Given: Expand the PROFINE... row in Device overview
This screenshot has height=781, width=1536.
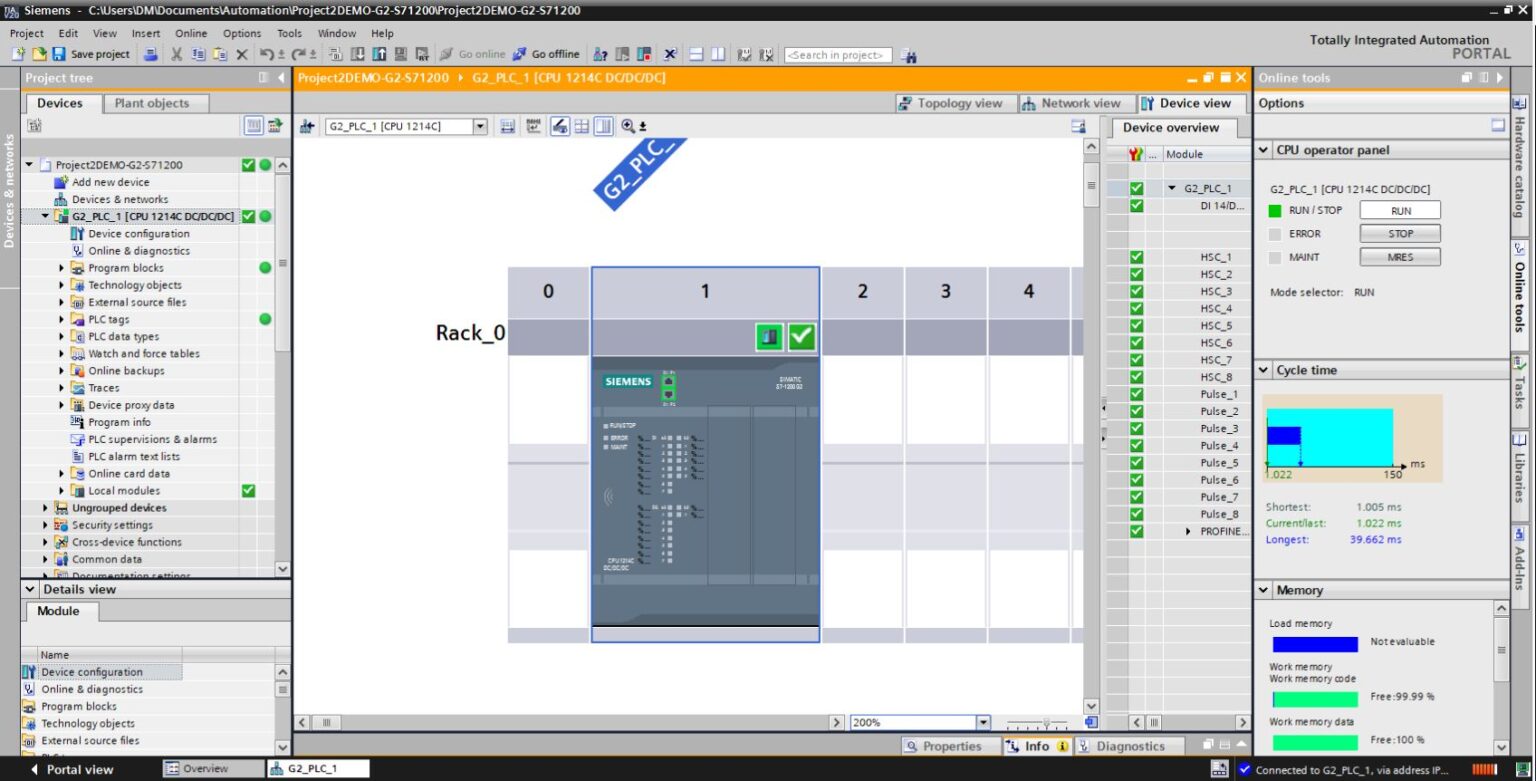Looking at the screenshot, I should tap(1188, 531).
